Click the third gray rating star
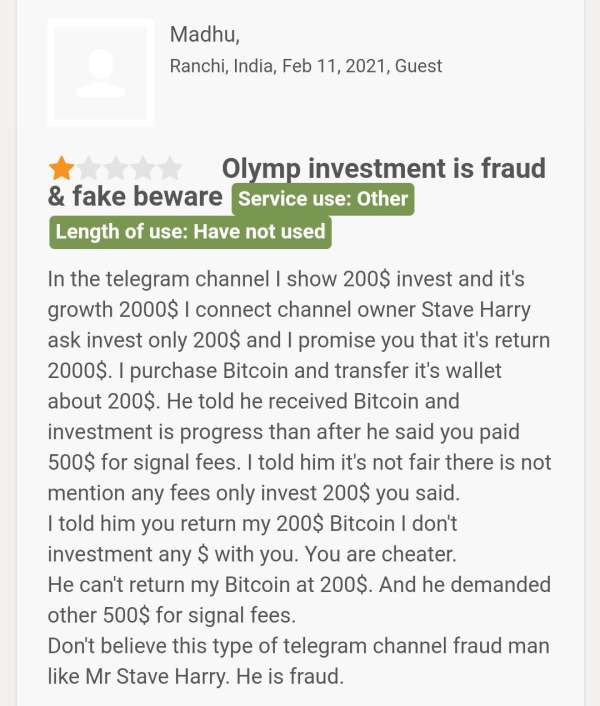The height and width of the screenshot is (706, 600). click(x=116, y=168)
